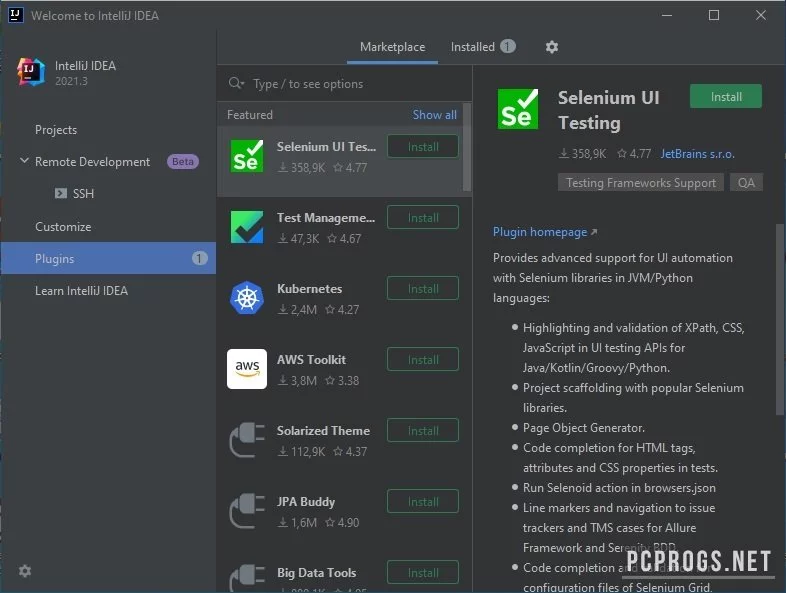
Task: Click the IntelliJ IDEA logo in sidebar
Action: click(31, 72)
